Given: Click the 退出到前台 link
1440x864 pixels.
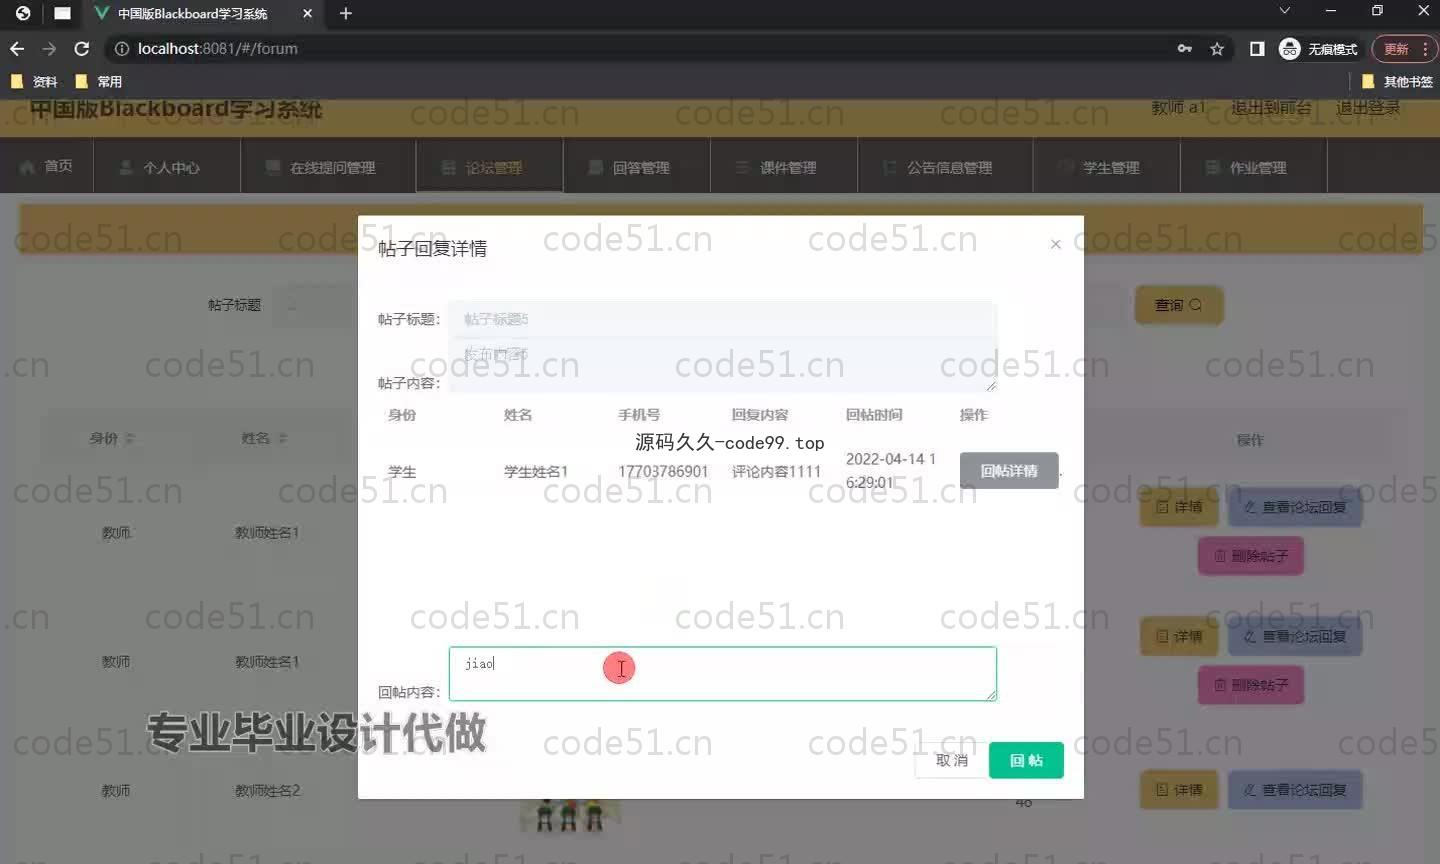Looking at the screenshot, I should coord(1271,107).
